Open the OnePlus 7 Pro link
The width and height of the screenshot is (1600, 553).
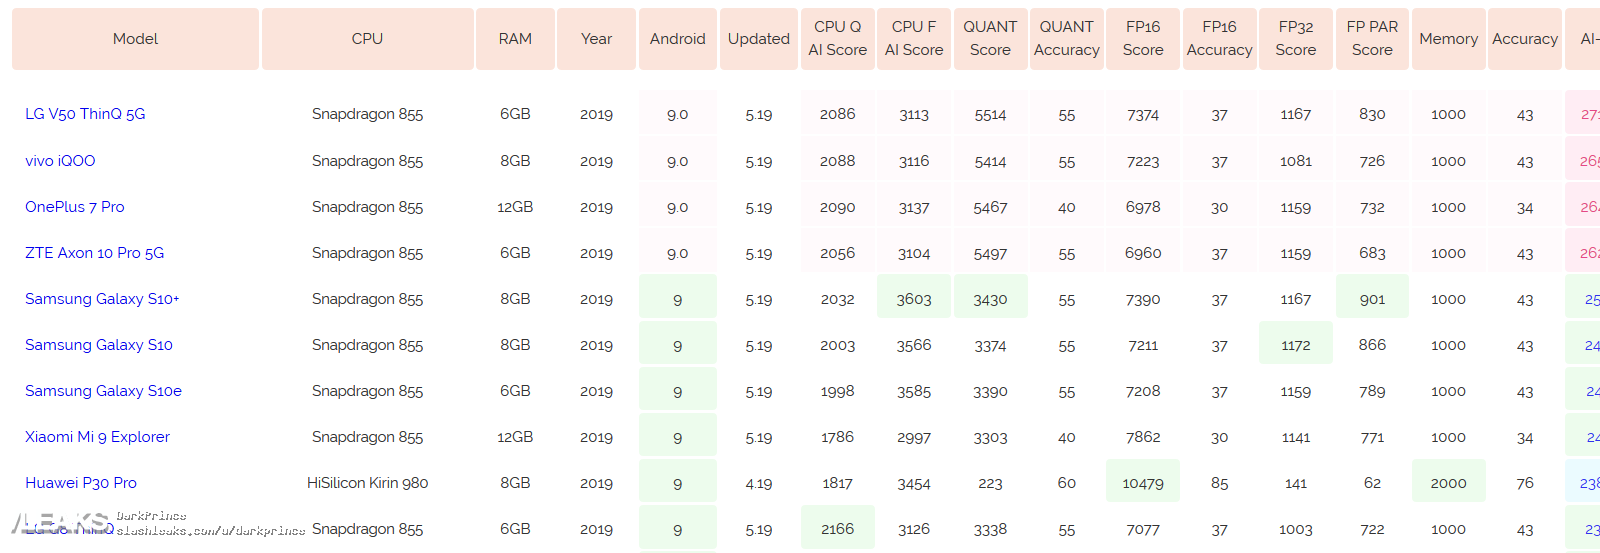pos(75,207)
